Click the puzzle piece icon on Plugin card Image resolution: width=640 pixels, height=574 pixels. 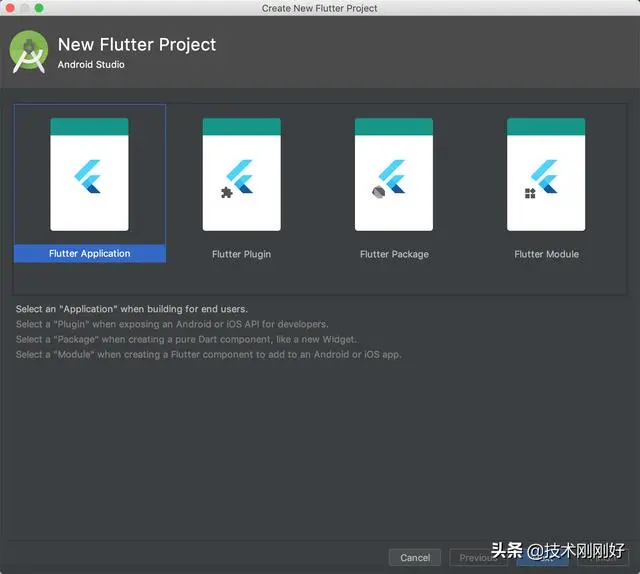[x=227, y=193]
